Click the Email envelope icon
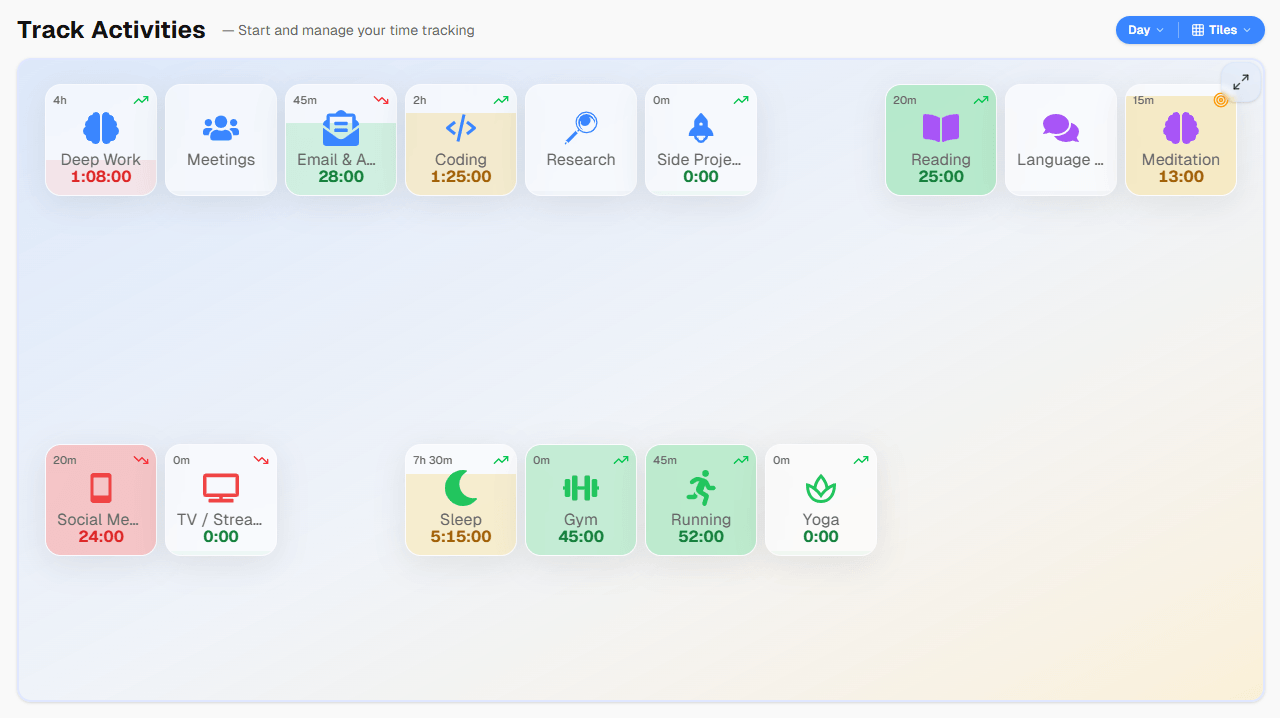Screen dimensions: 1280x718 coord(341,128)
